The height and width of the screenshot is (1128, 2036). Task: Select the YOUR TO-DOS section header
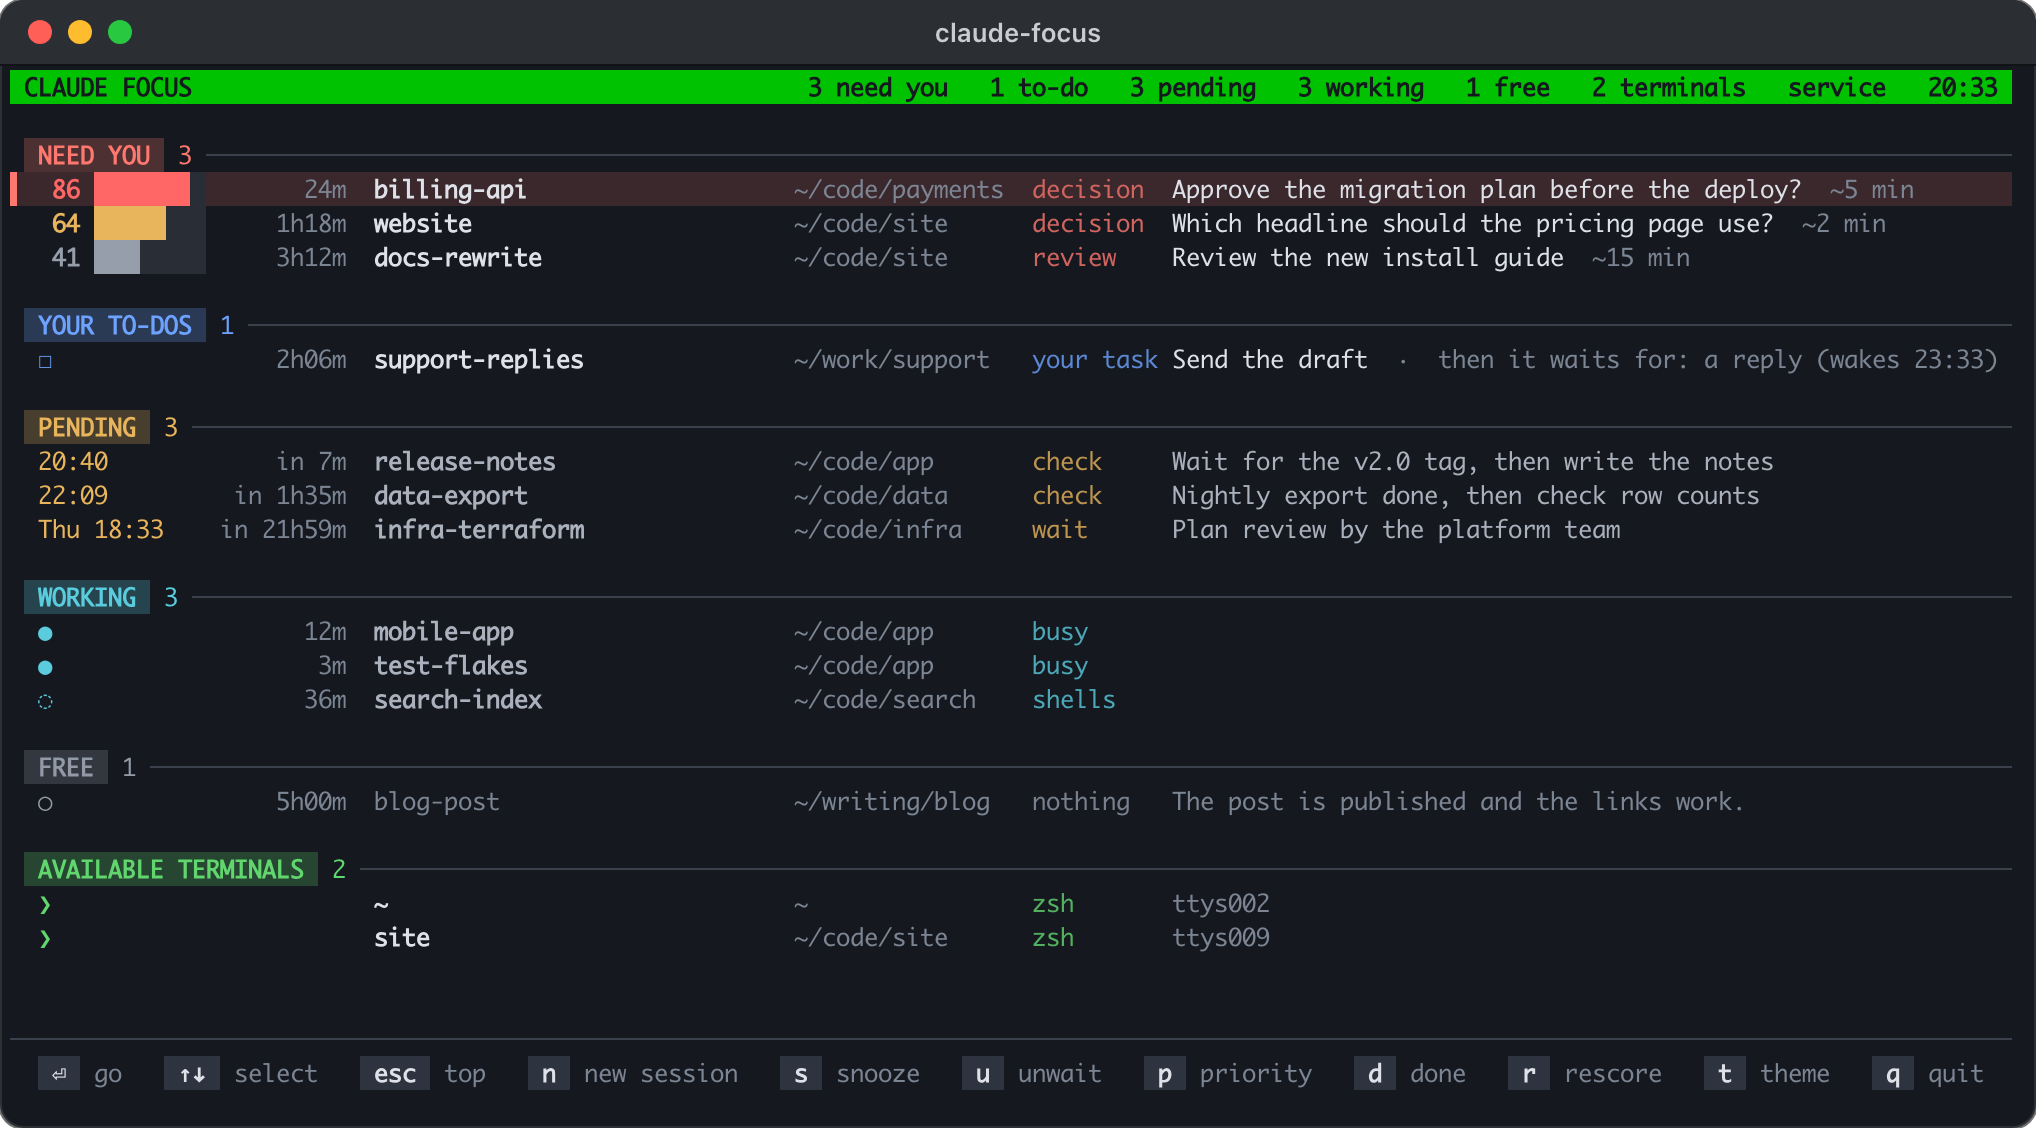point(115,325)
